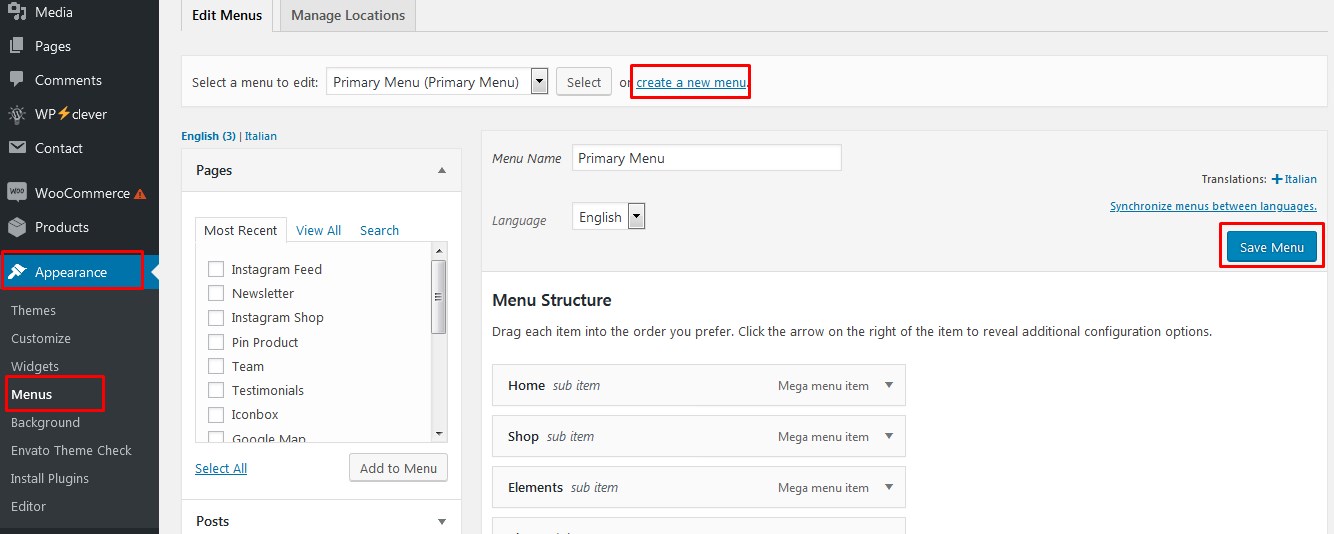The image size is (1334, 534).
Task: Click the Pages icon in the sidebar
Action: [x=17, y=46]
